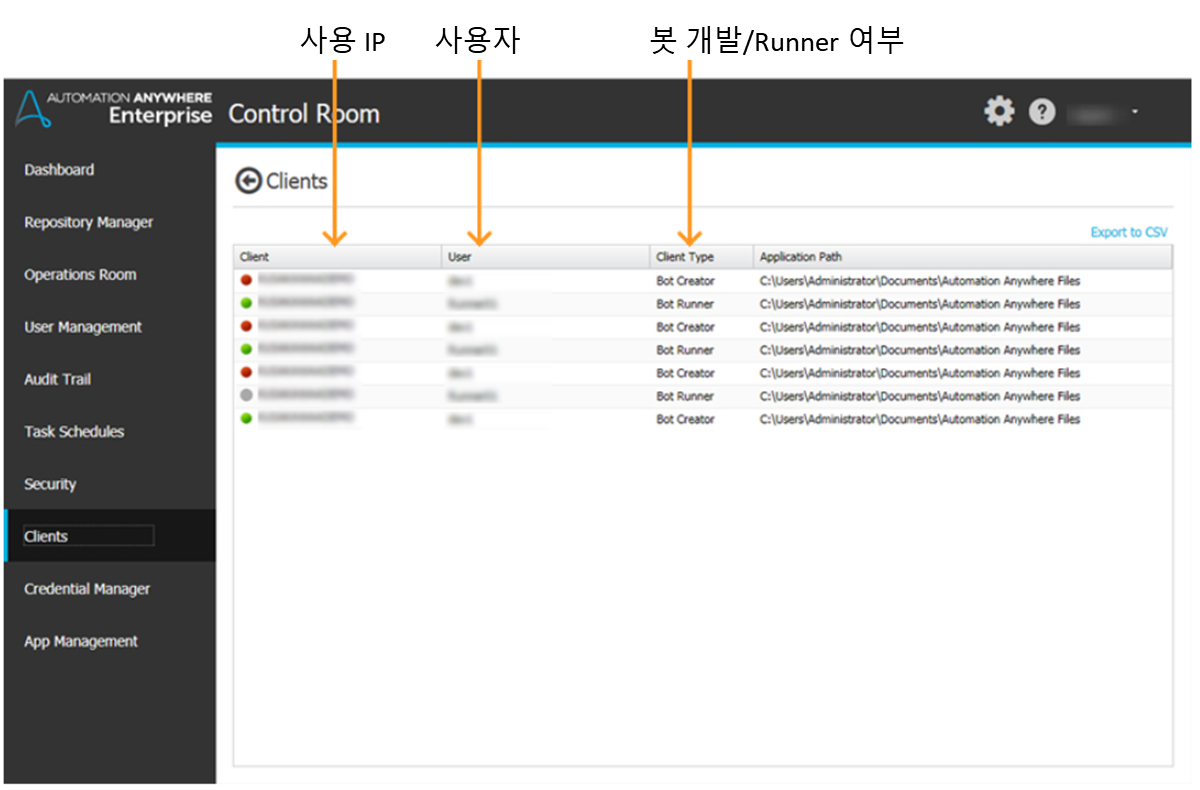The image size is (1200, 790).
Task: Select Bot Runner in the second row
Action: (x=685, y=304)
